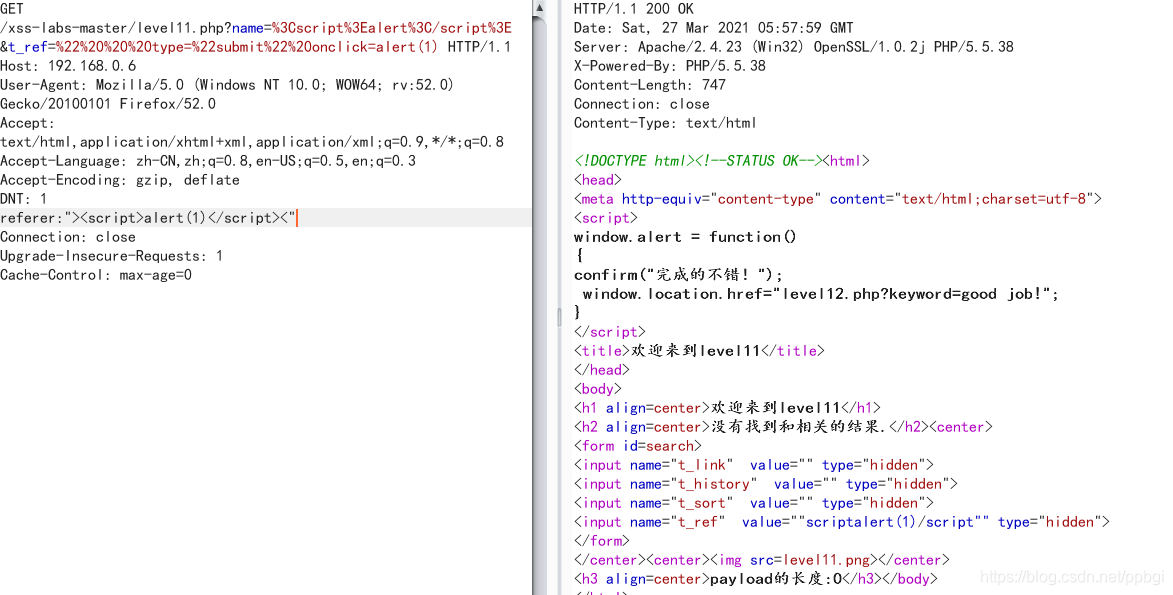
Task: Click the Gecko/20100101 Firefox/52.0 line
Action: pyautogui.click(x=108, y=104)
